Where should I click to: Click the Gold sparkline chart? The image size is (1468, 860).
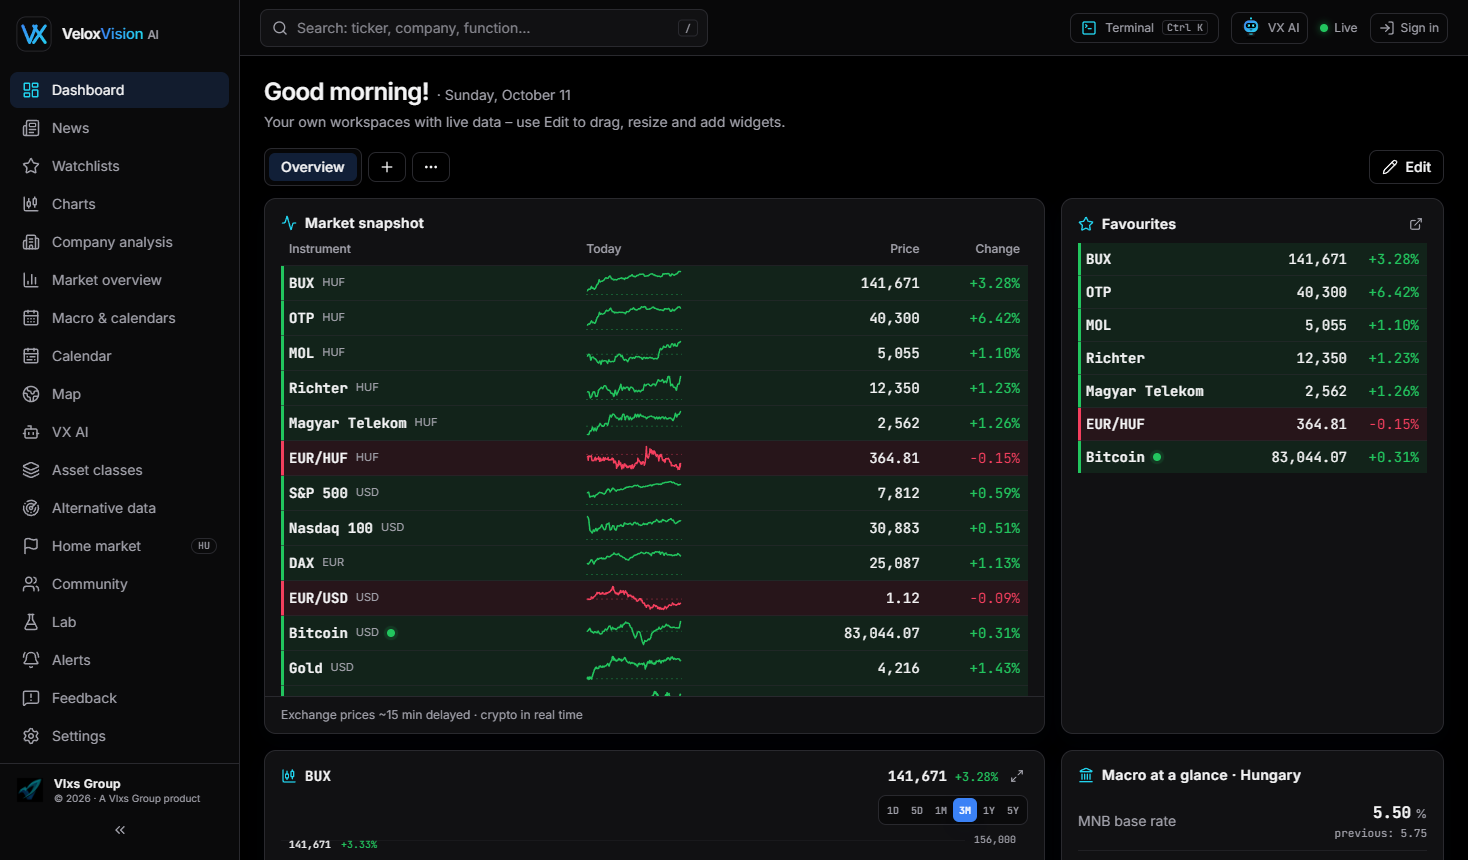(634, 666)
